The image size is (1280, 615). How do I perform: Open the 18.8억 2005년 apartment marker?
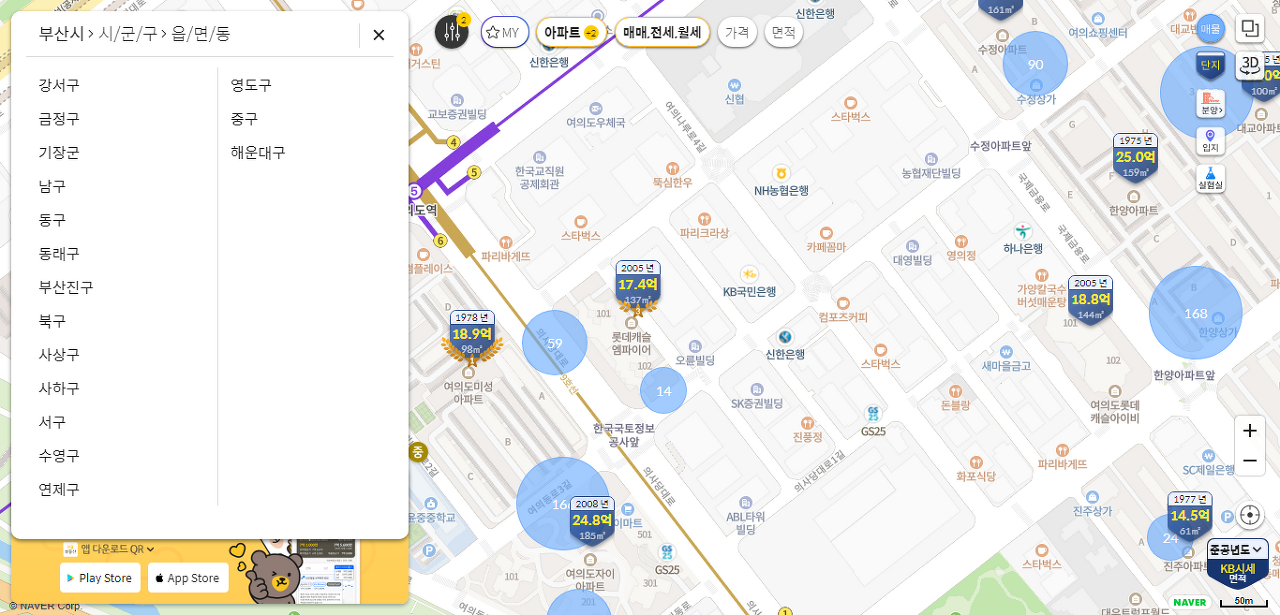pos(1090,300)
